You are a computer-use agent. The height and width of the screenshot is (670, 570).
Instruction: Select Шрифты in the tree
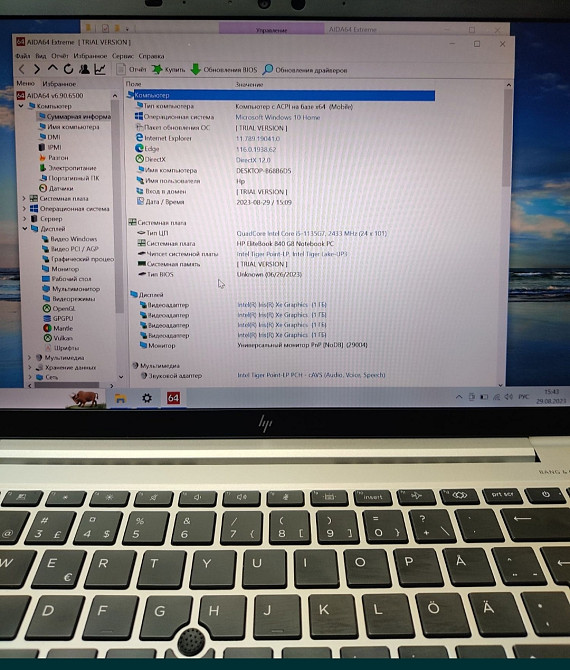click(62, 347)
